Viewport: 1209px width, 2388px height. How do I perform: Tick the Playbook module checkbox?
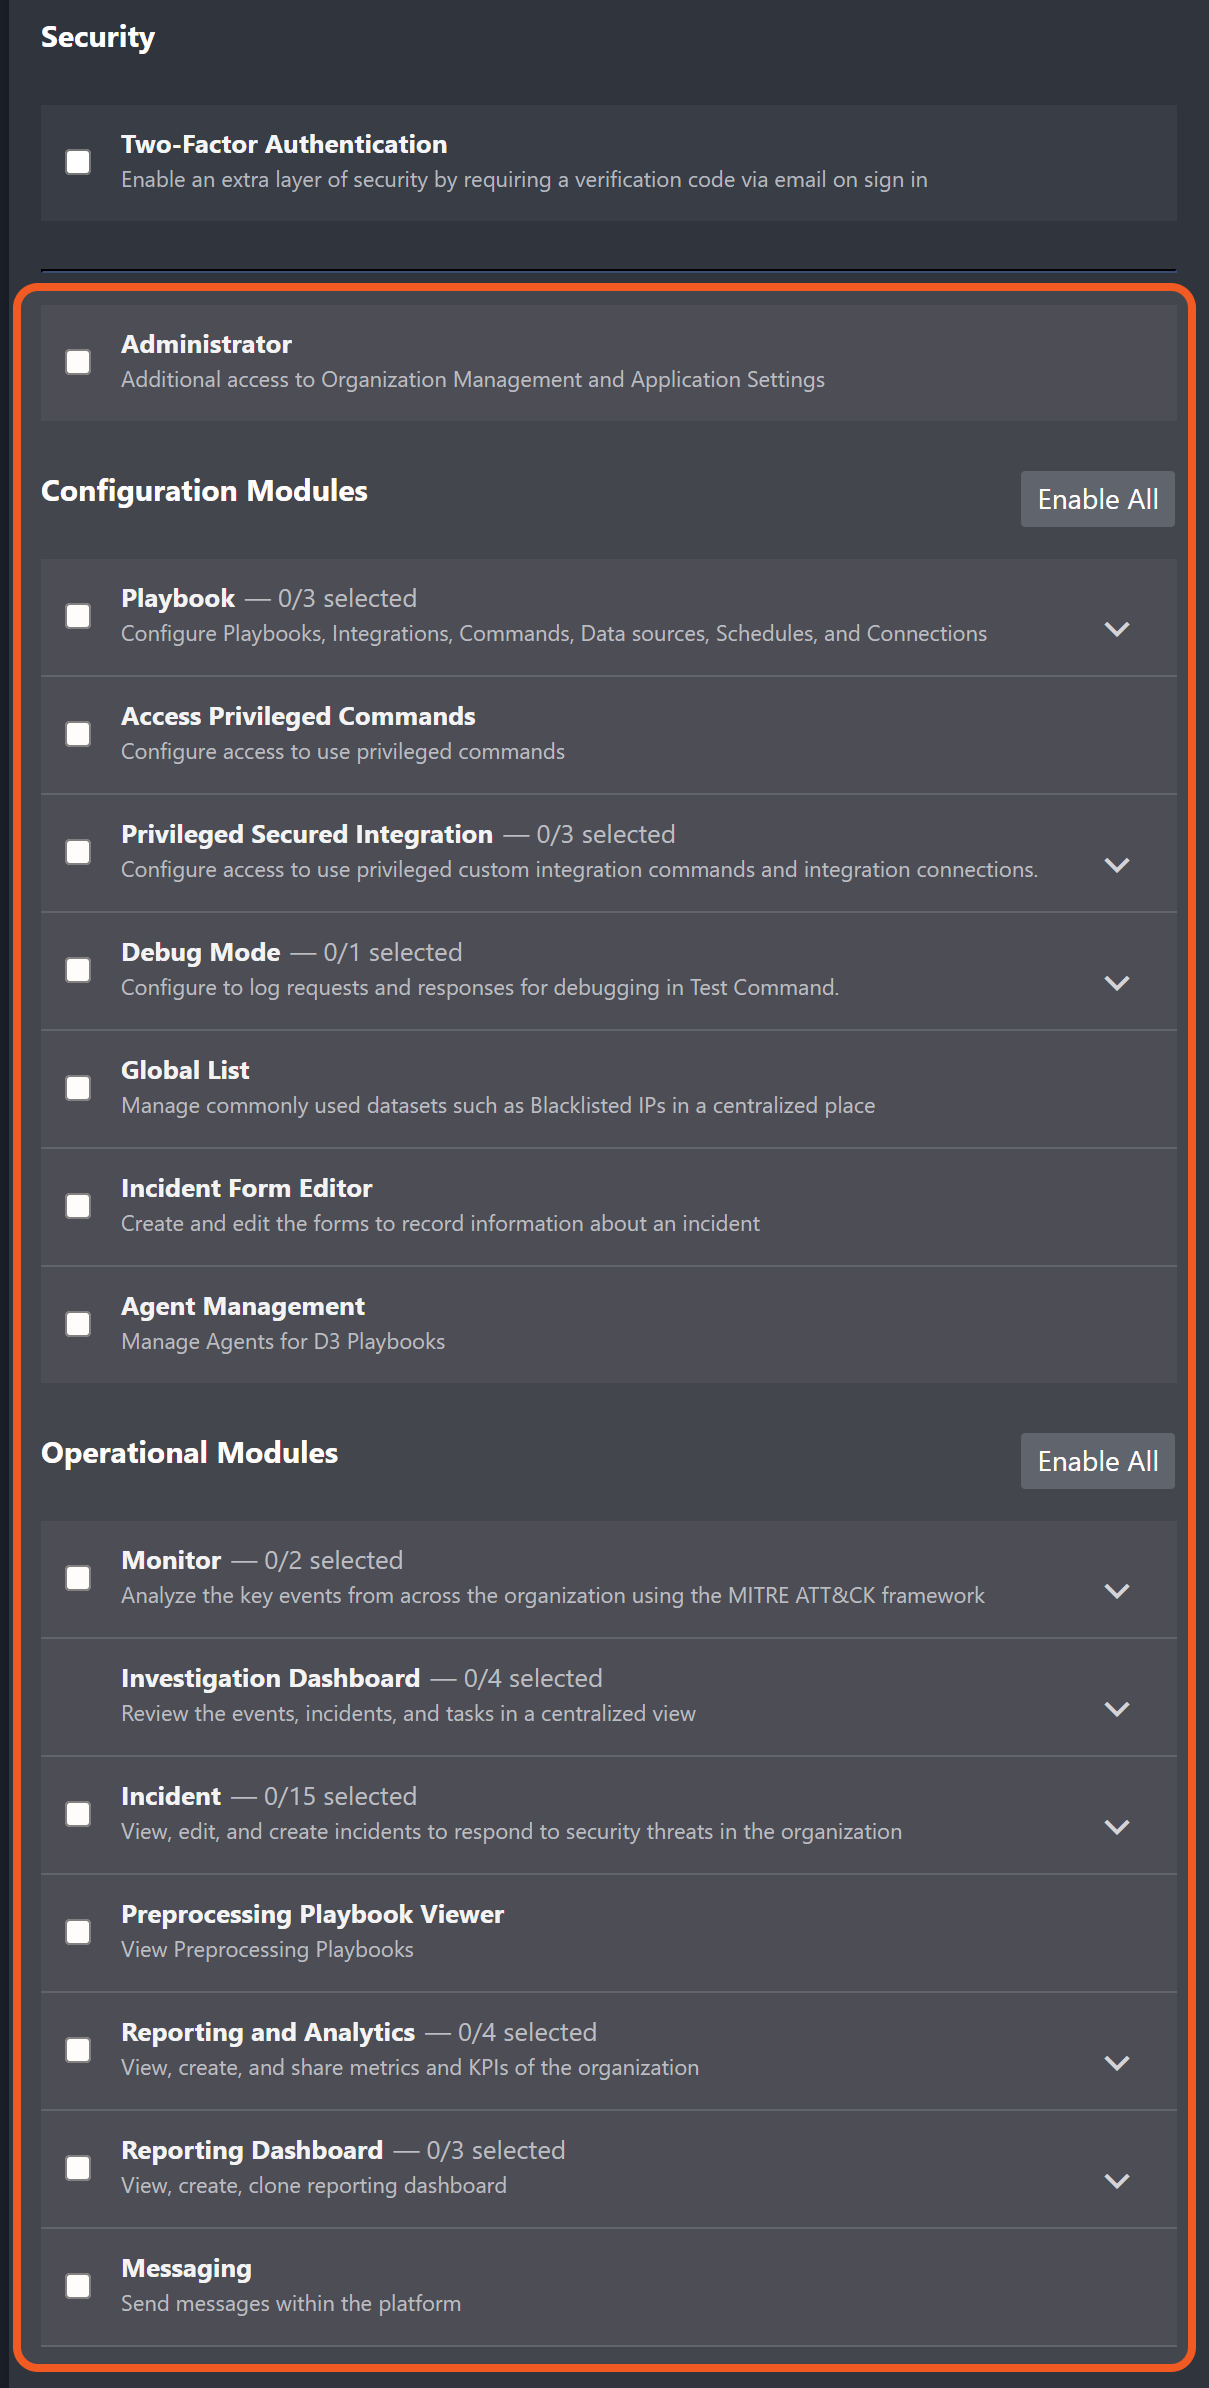point(78,616)
